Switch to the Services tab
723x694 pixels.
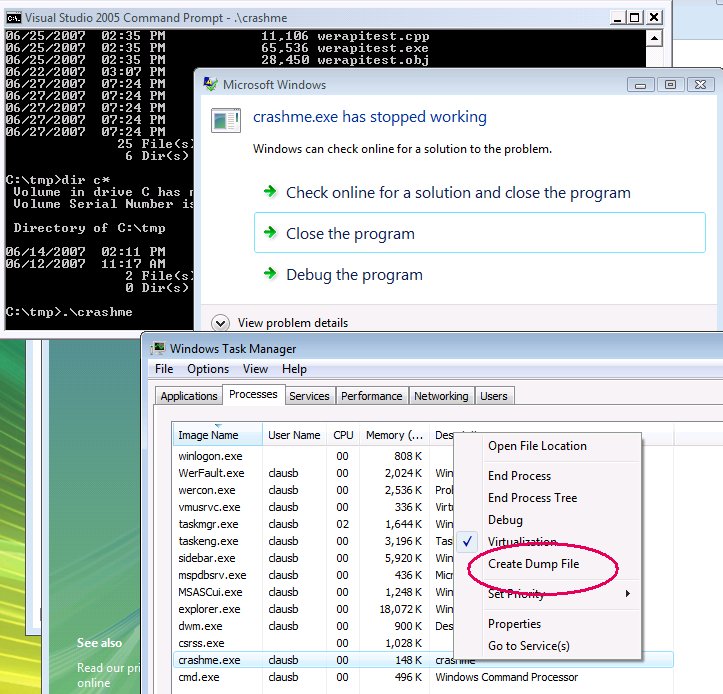309,396
